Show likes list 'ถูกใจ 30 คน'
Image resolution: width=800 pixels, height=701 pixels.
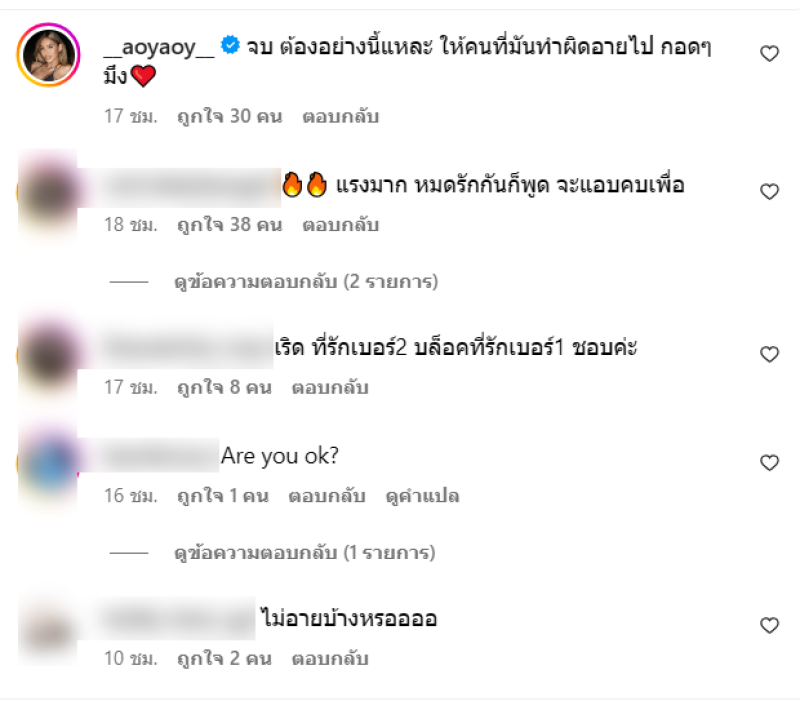coord(230,116)
